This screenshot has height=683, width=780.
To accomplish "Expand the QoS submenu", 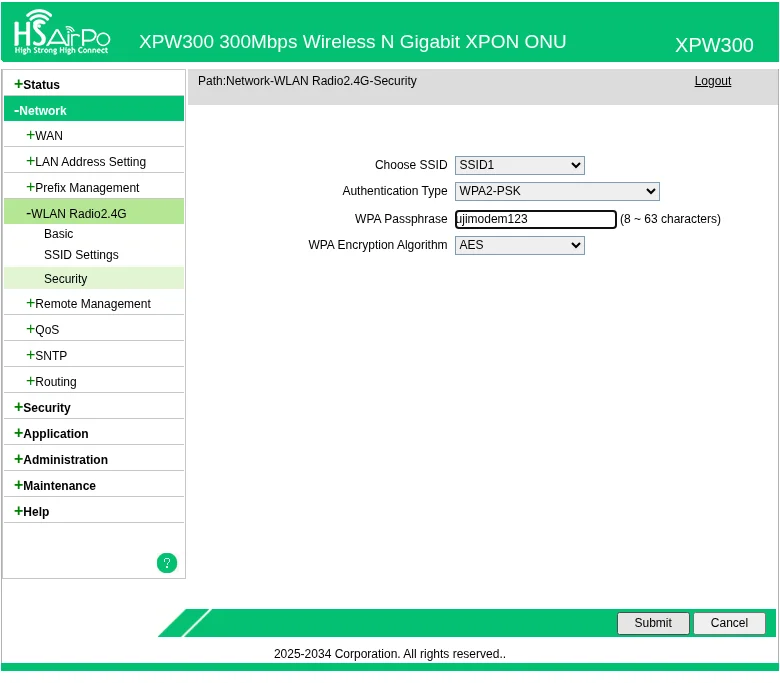I will point(42,329).
